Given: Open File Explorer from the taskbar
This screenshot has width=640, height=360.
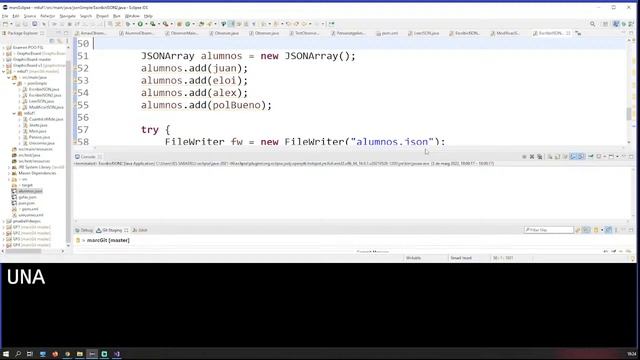Looking at the screenshot, I should point(80,354).
